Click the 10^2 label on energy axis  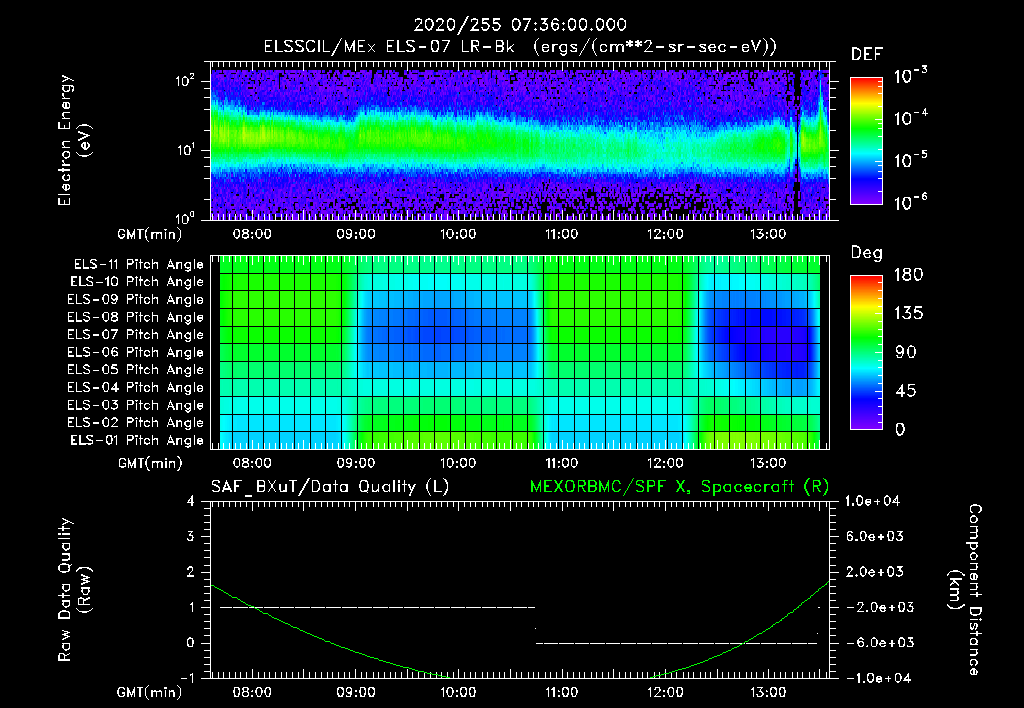click(x=185, y=80)
